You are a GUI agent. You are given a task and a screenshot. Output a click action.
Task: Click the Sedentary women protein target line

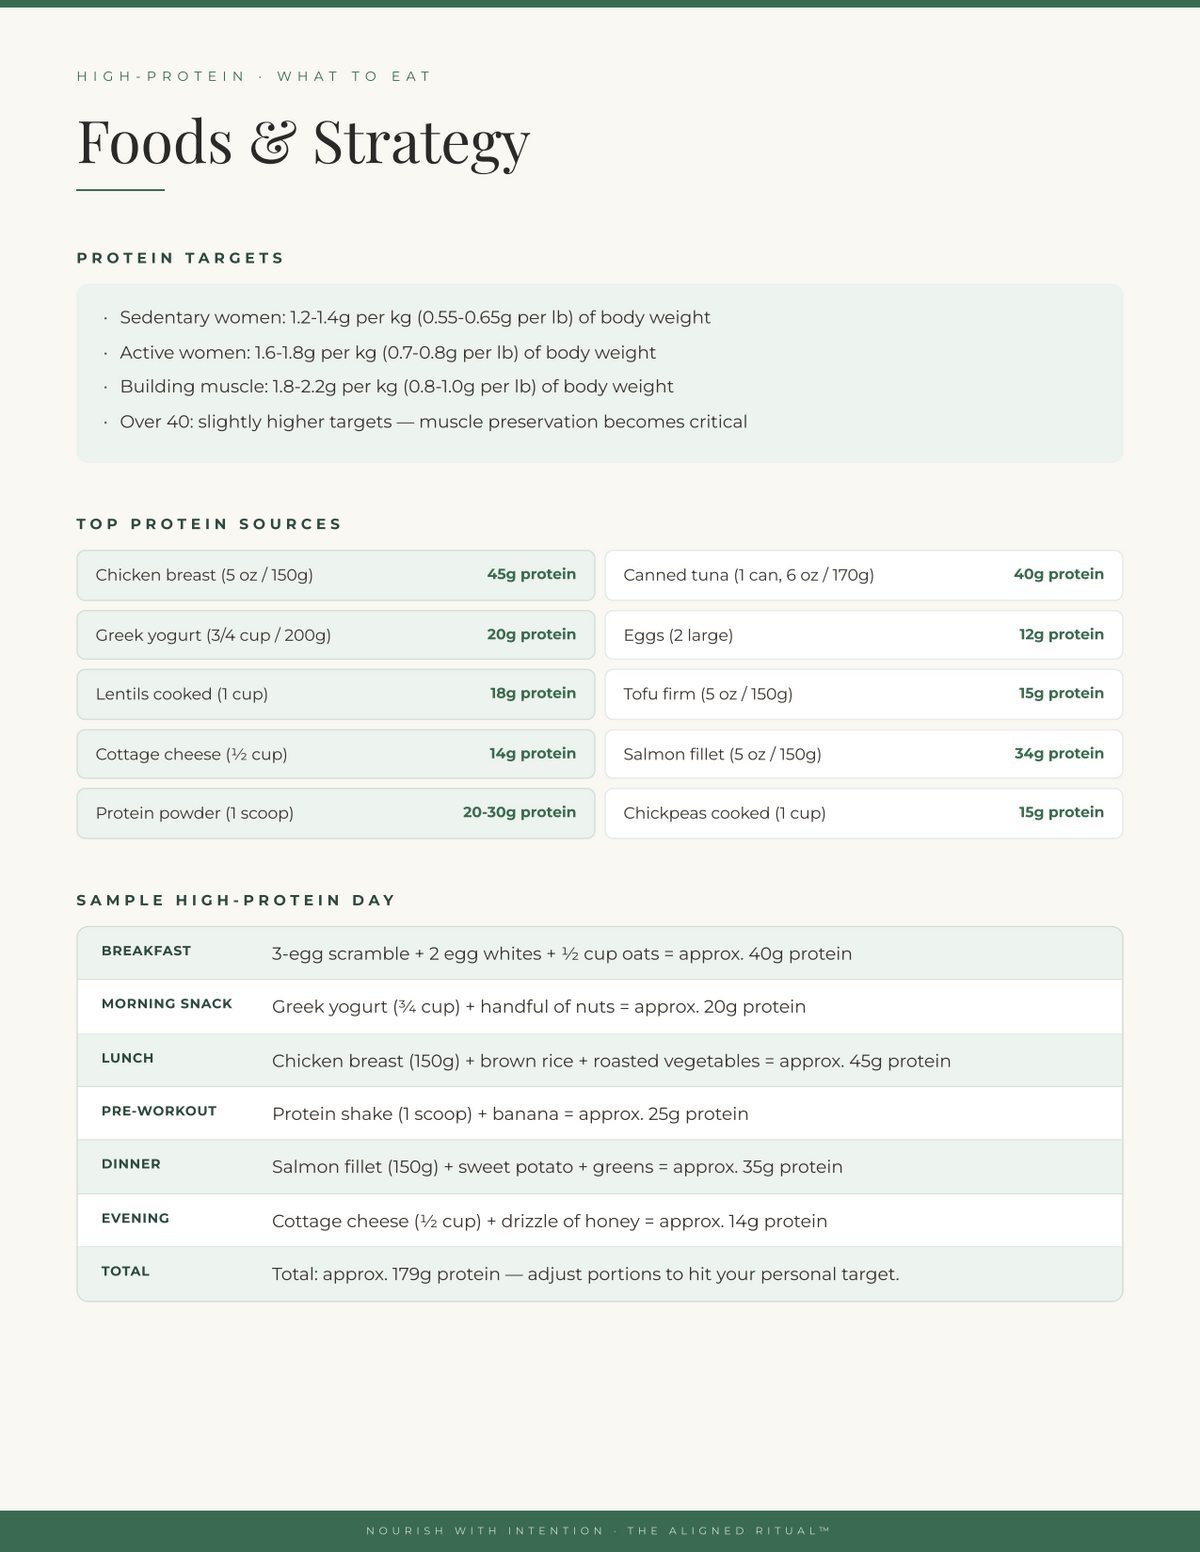click(x=415, y=318)
